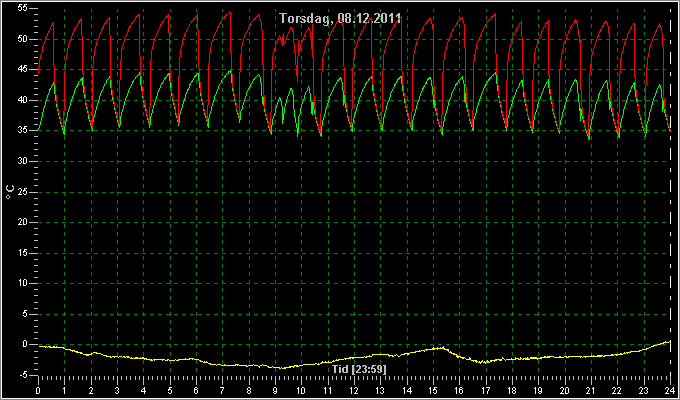Viewport: 680px width, 400px height.
Task: Click the chart title Torsdag, 08.12.2011
Action: pos(340,19)
